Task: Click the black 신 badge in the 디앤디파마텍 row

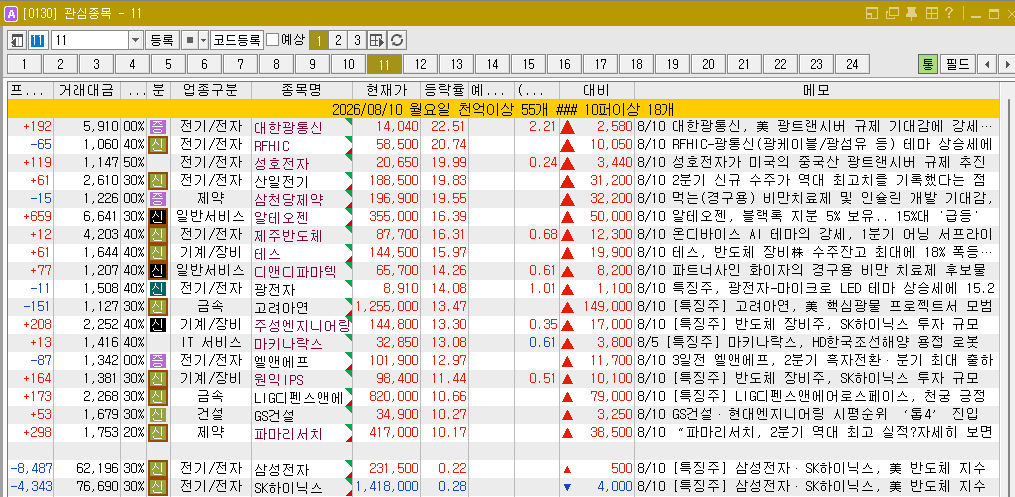Action: pyautogui.click(x=158, y=271)
